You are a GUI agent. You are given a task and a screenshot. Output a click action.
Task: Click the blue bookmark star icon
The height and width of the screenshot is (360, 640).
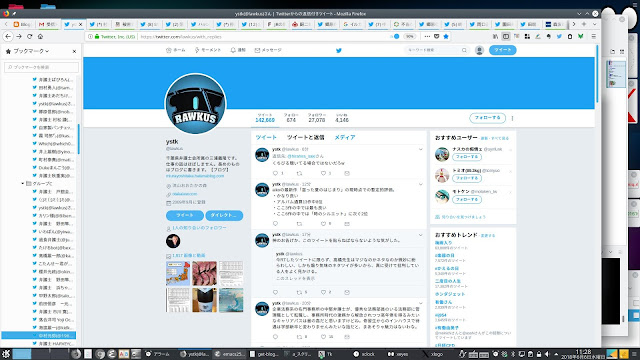click(446, 36)
